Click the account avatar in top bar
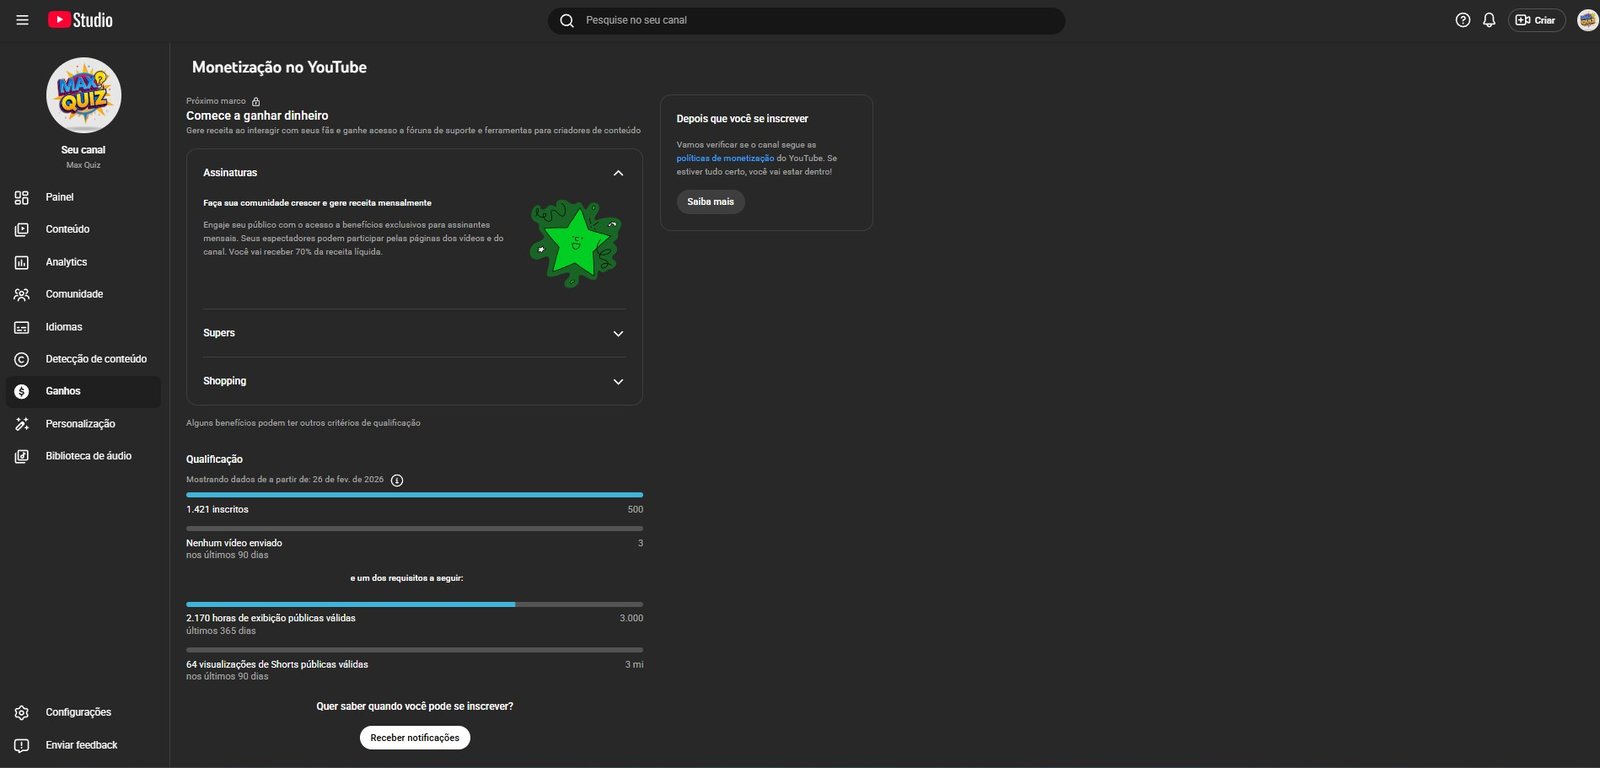Viewport: 1600px width, 768px height. (x=1587, y=20)
